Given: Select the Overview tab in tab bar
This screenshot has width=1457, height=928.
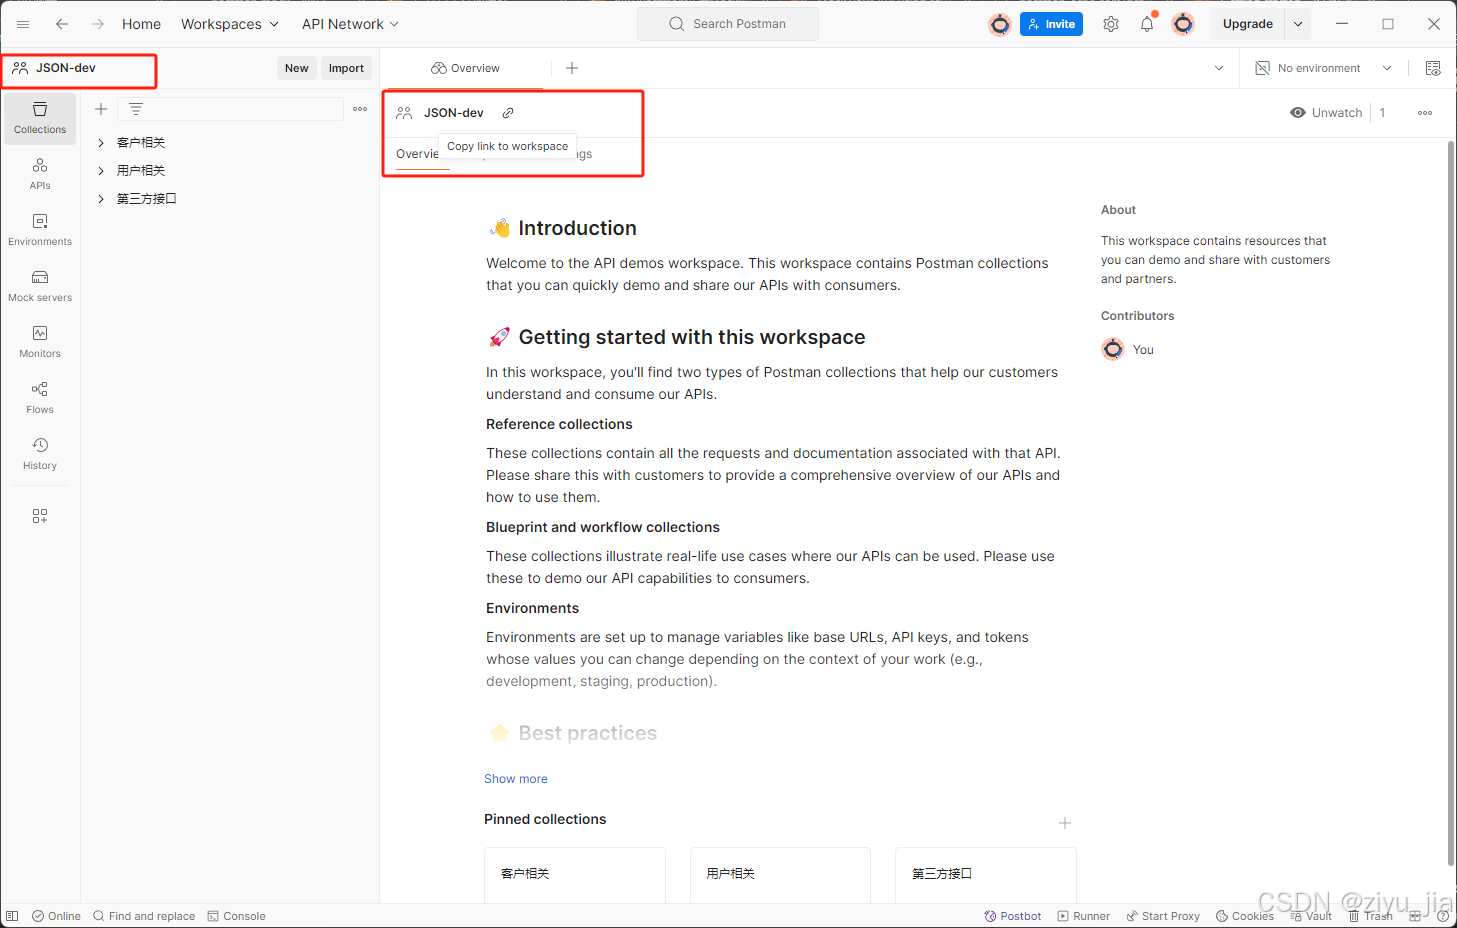Looking at the screenshot, I should (x=465, y=68).
